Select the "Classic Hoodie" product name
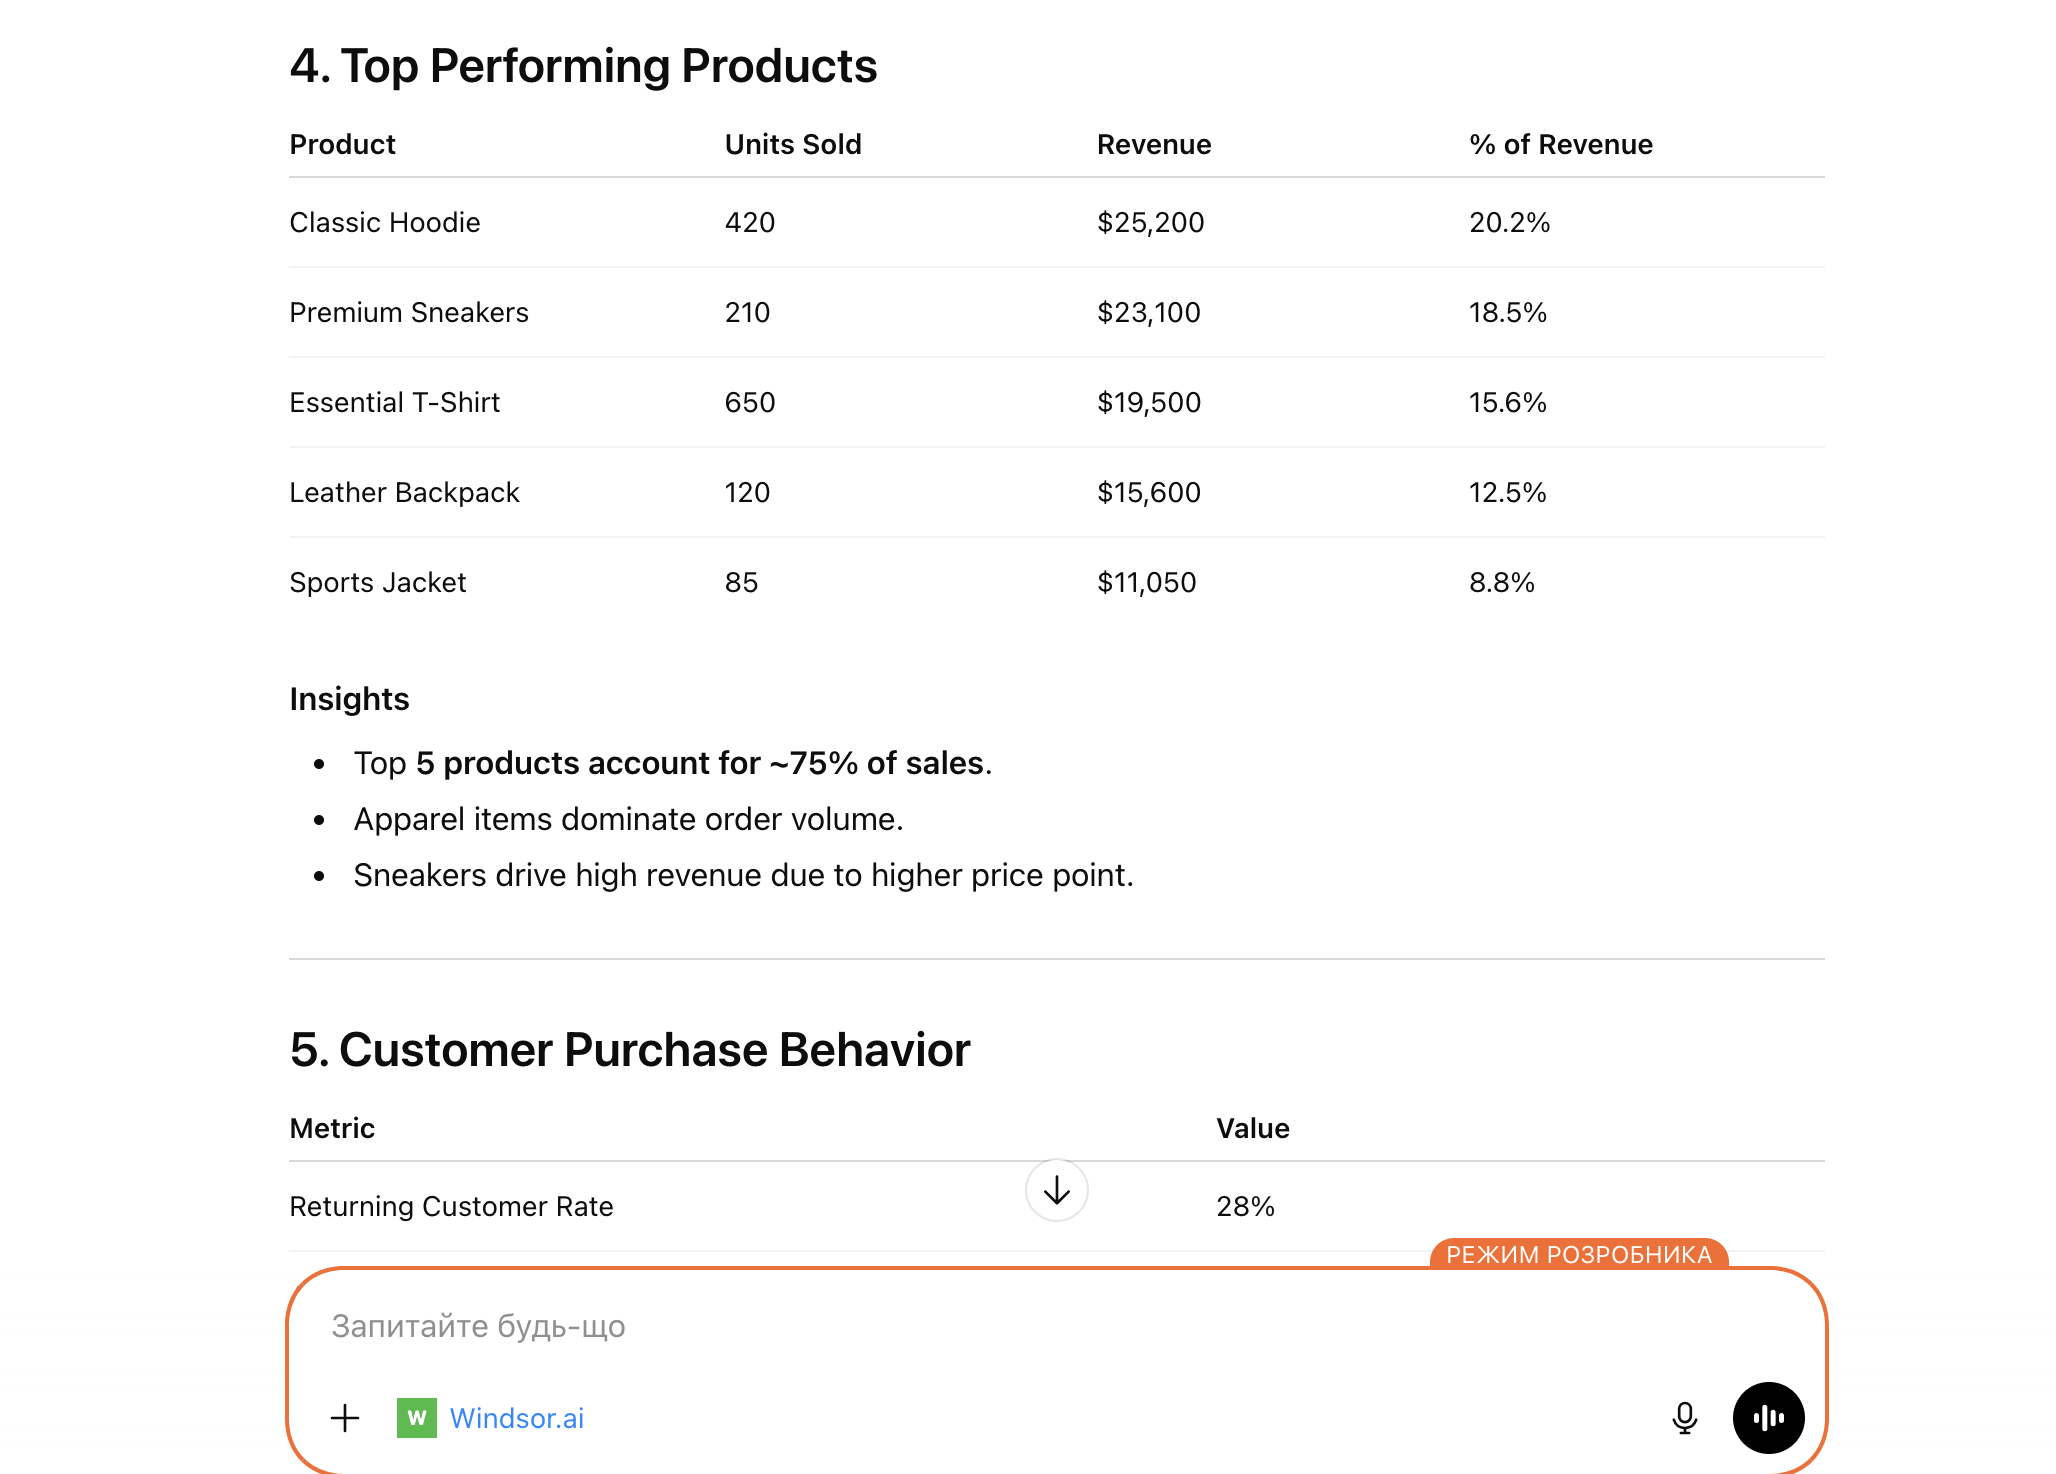This screenshot has width=2056, height=1474. click(384, 222)
